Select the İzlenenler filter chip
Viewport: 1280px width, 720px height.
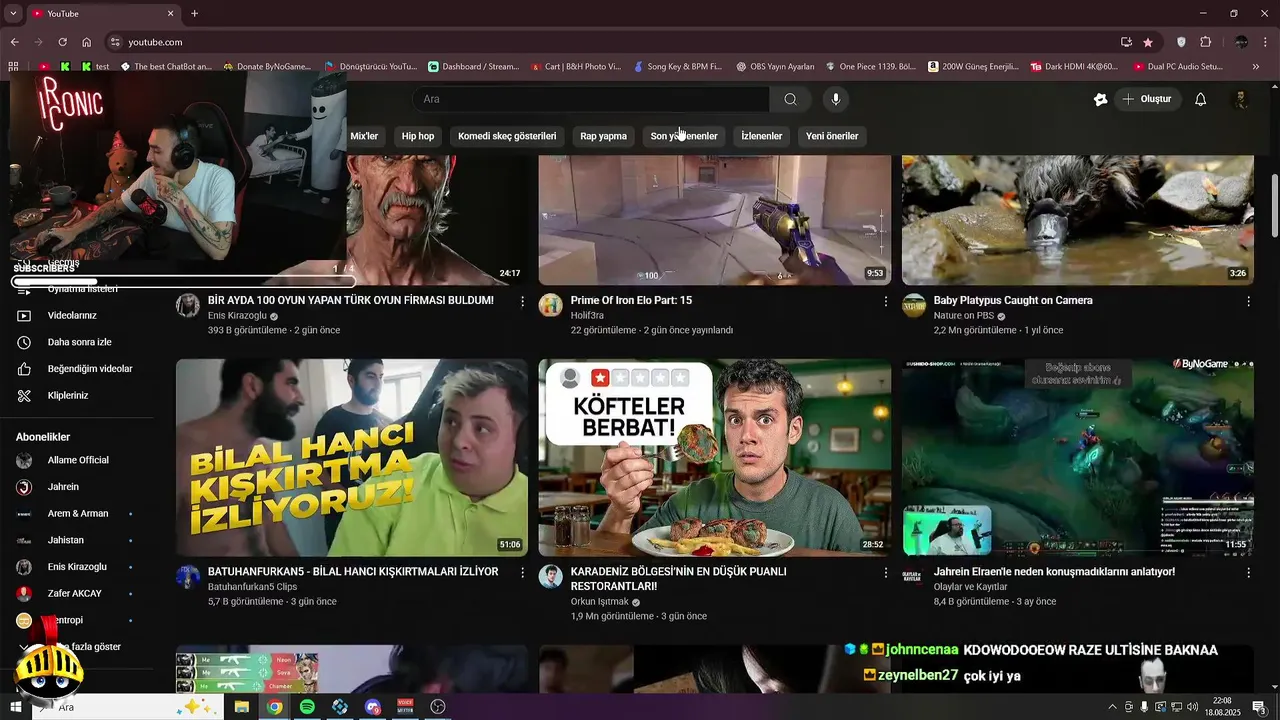coord(762,136)
